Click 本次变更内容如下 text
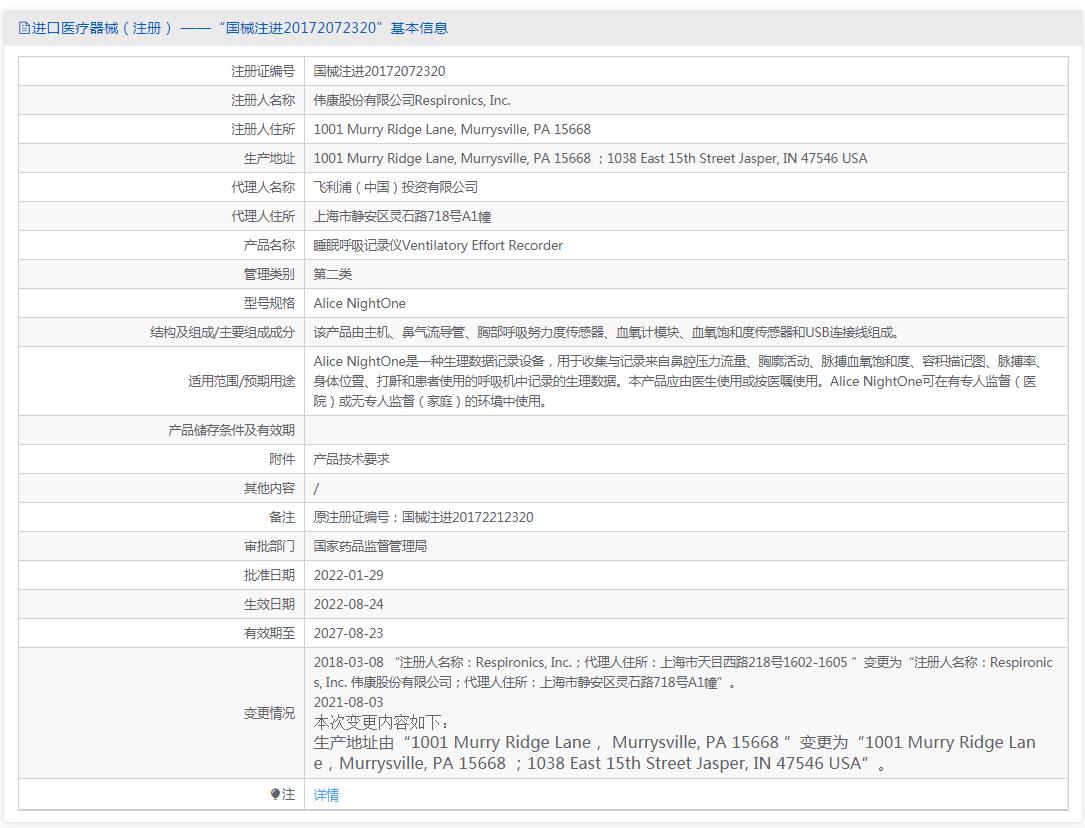This screenshot has height=828, width=1085. tap(381, 722)
